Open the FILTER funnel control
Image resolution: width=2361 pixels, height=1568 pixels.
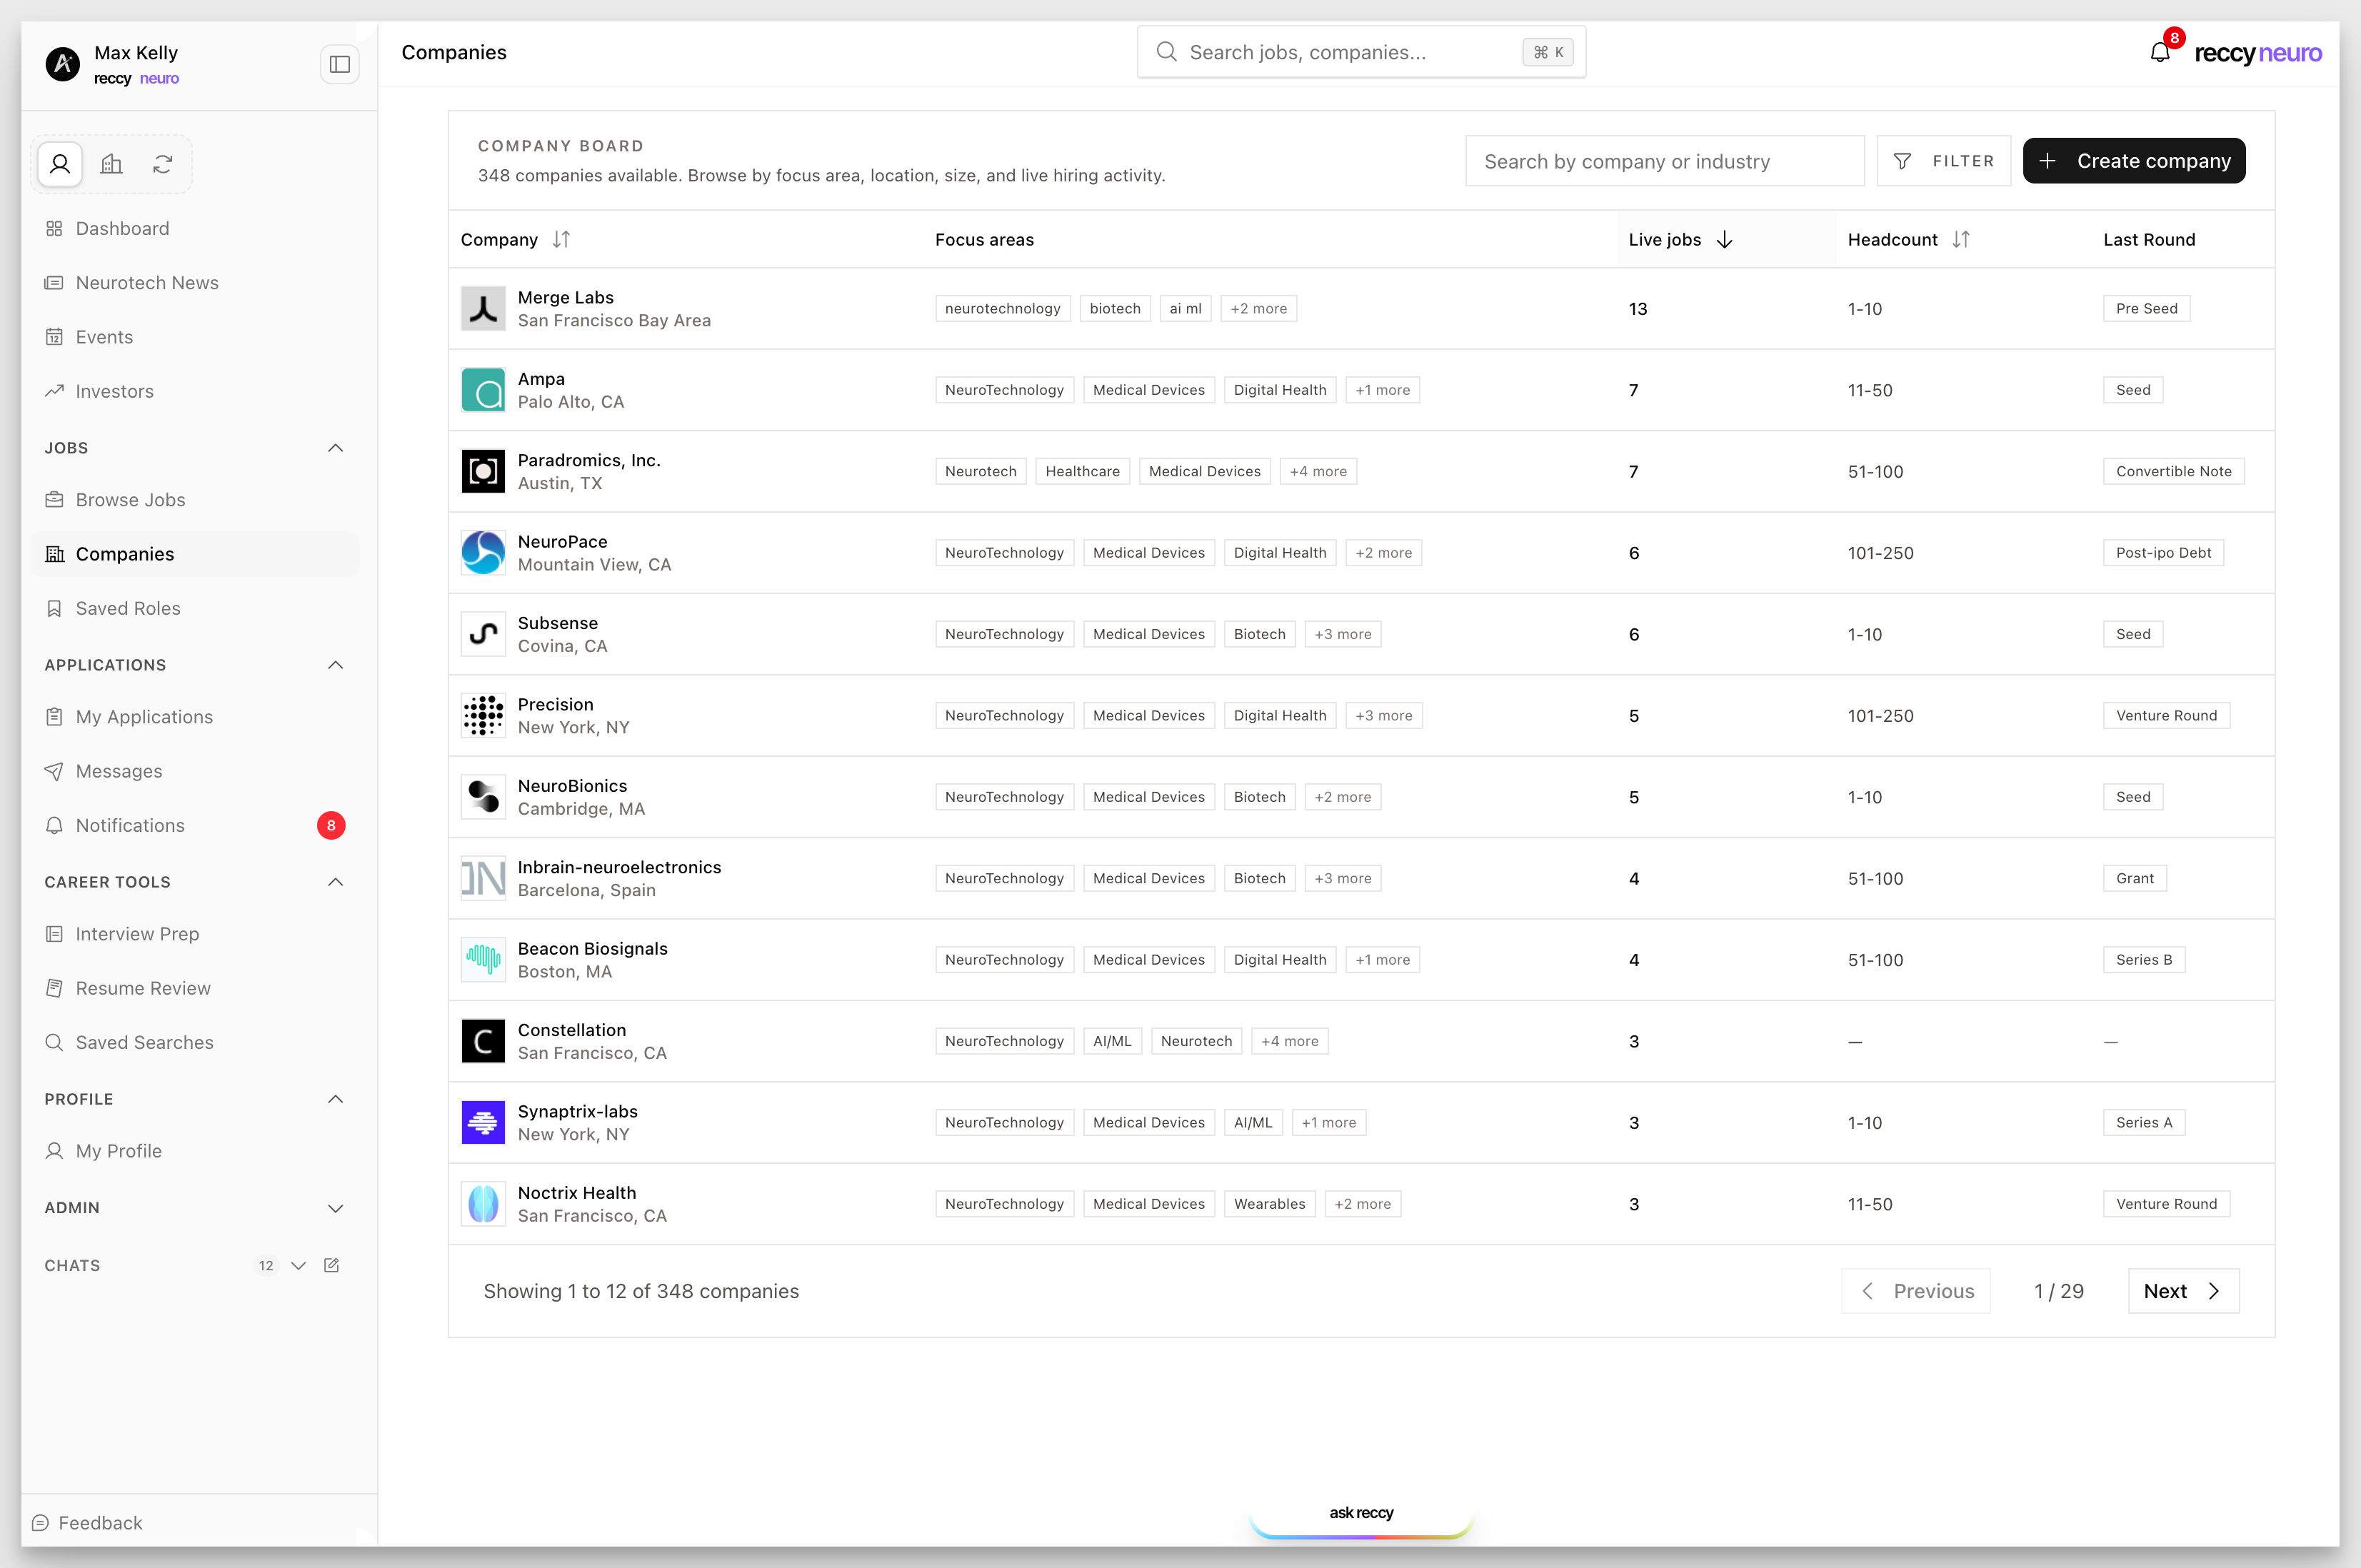(1943, 160)
